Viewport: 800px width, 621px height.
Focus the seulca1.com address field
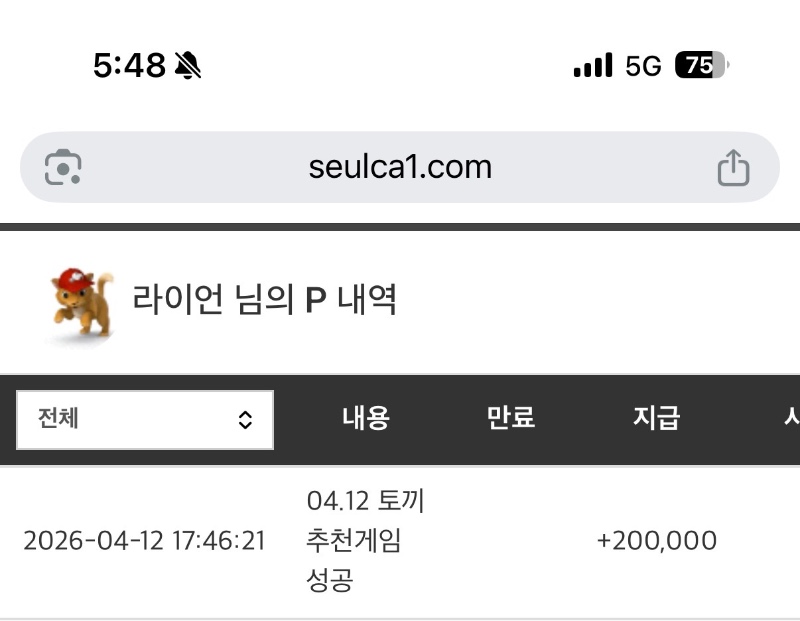tap(400, 167)
